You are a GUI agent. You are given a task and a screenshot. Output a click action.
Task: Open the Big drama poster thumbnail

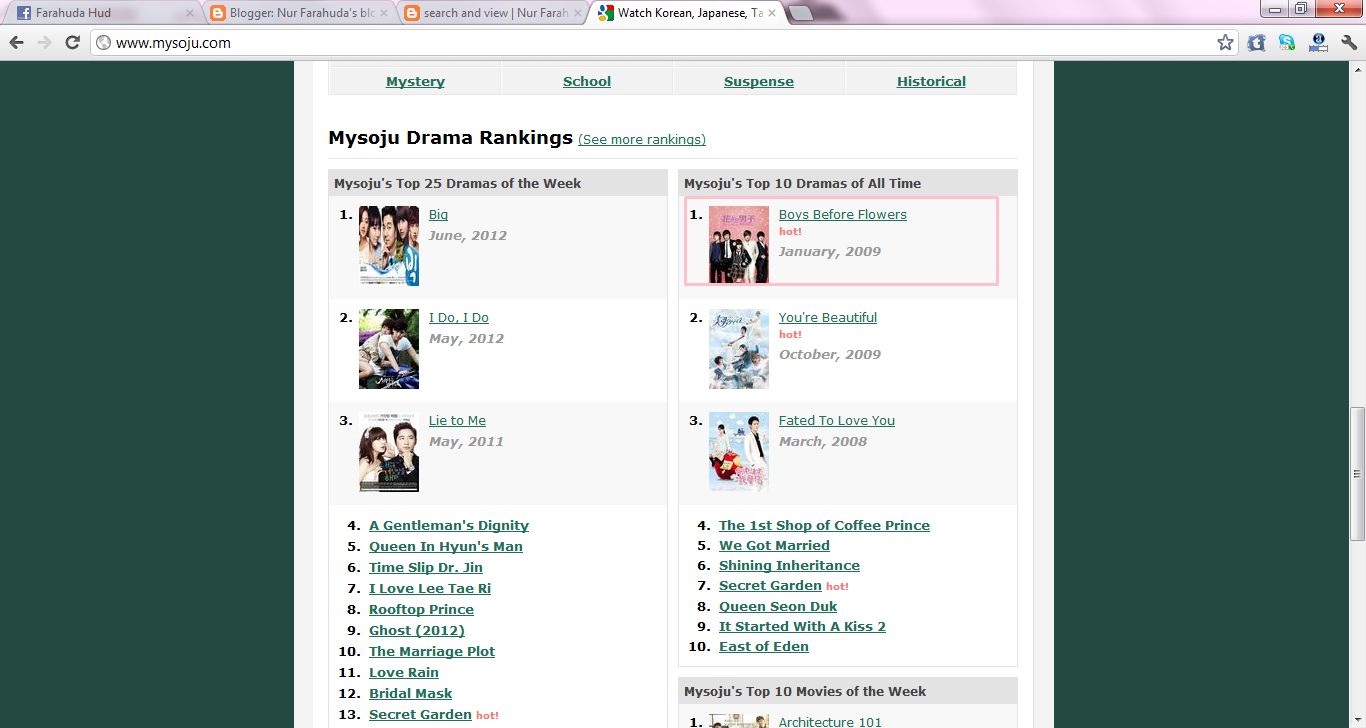tap(389, 246)
